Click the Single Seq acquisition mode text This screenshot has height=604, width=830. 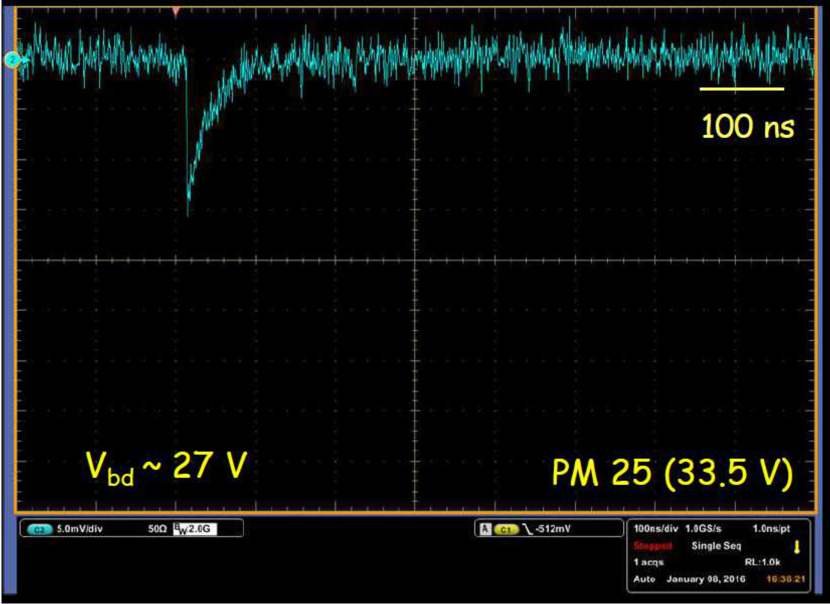(716, 546)
